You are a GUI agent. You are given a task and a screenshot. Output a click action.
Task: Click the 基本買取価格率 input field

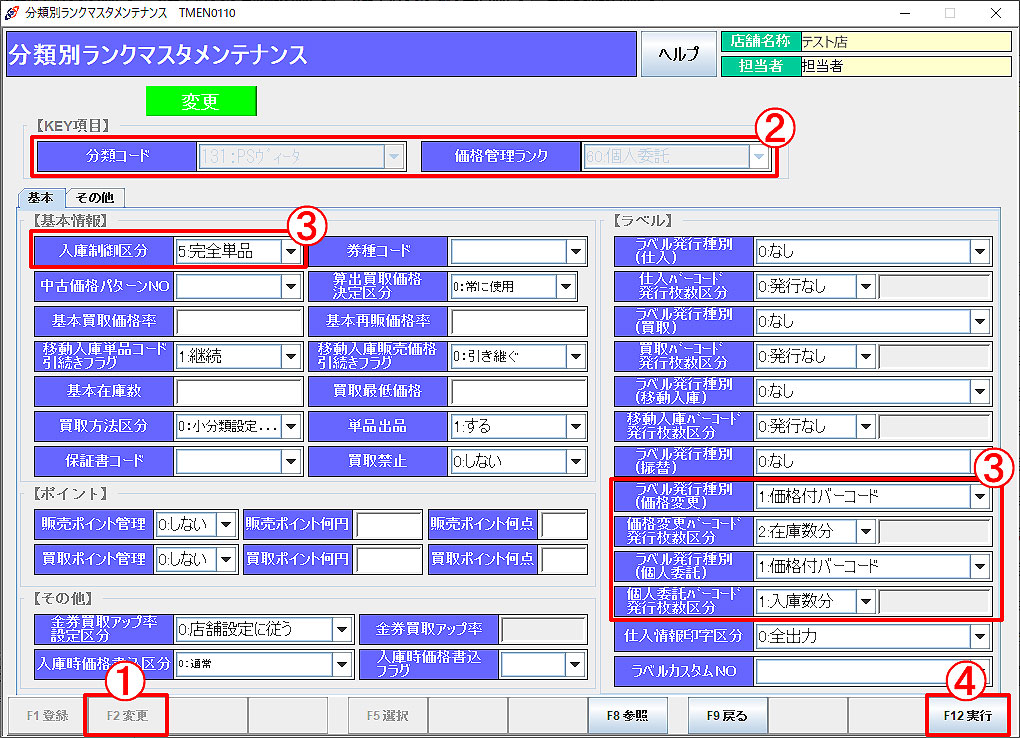click(239, 322)
